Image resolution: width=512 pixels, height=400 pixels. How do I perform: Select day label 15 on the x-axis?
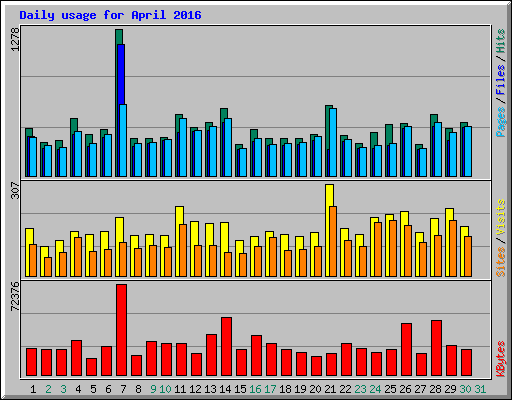coord(240,389)
